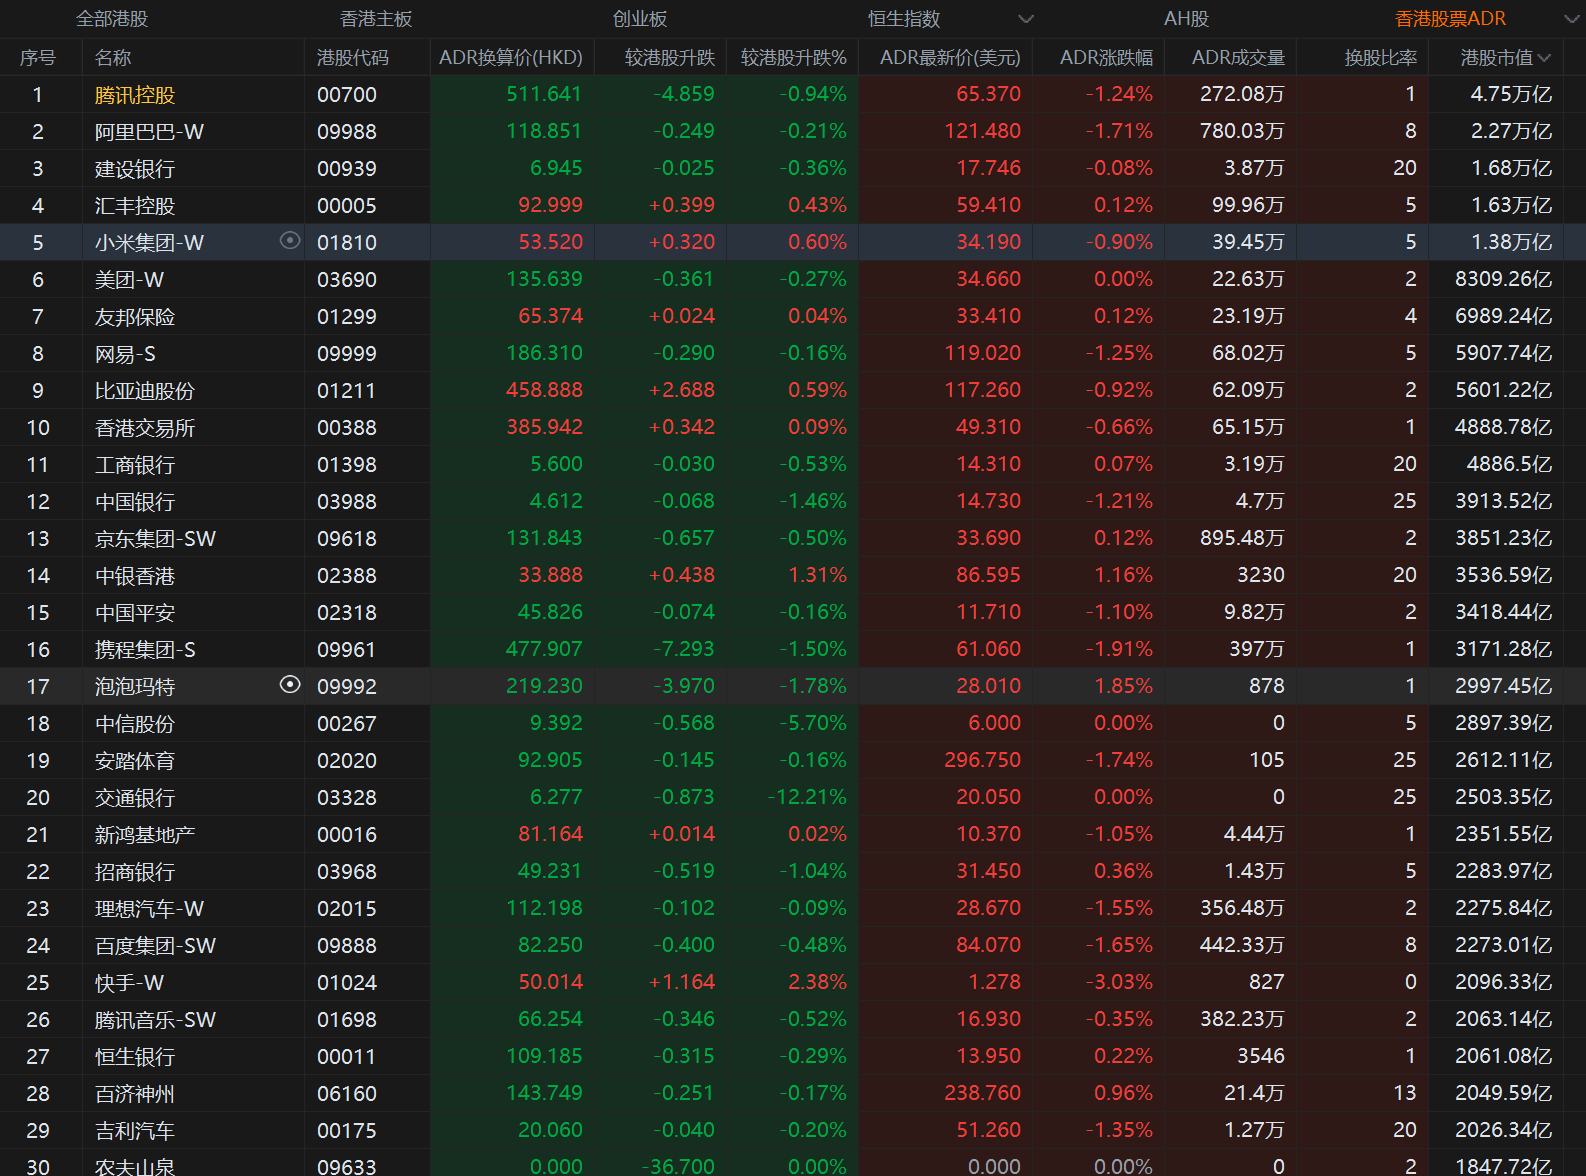Sort by 较港股升跌% column header
Viewport: 1586px width, 1176px height.
coord(794,58)
